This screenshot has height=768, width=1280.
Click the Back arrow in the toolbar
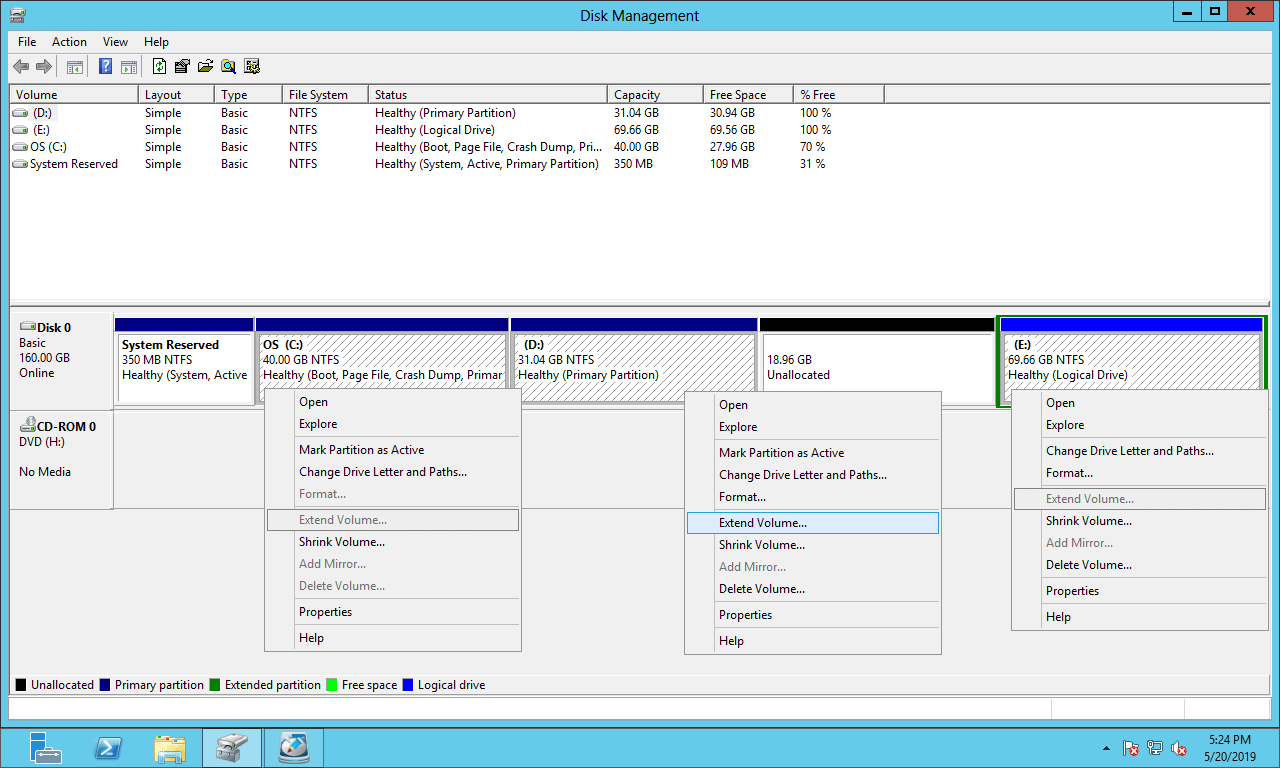[21, 67]
